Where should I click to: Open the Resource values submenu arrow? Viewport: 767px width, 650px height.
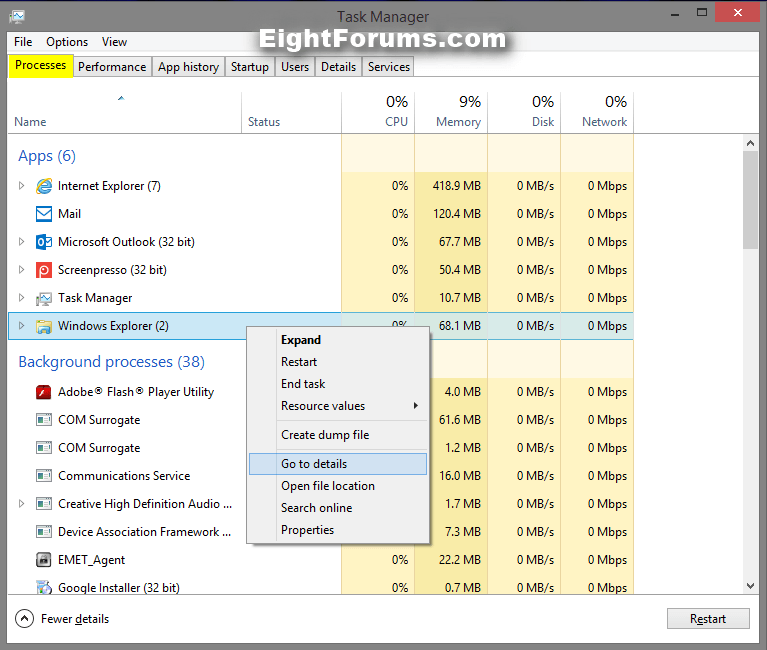[x=415, y=405]
